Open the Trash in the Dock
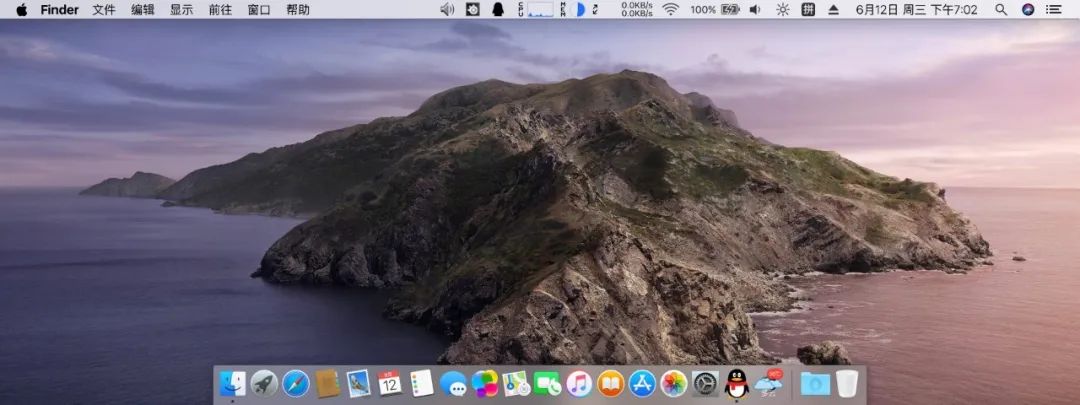Screen dimensions: 1080x405 click(x=847, y=384)
